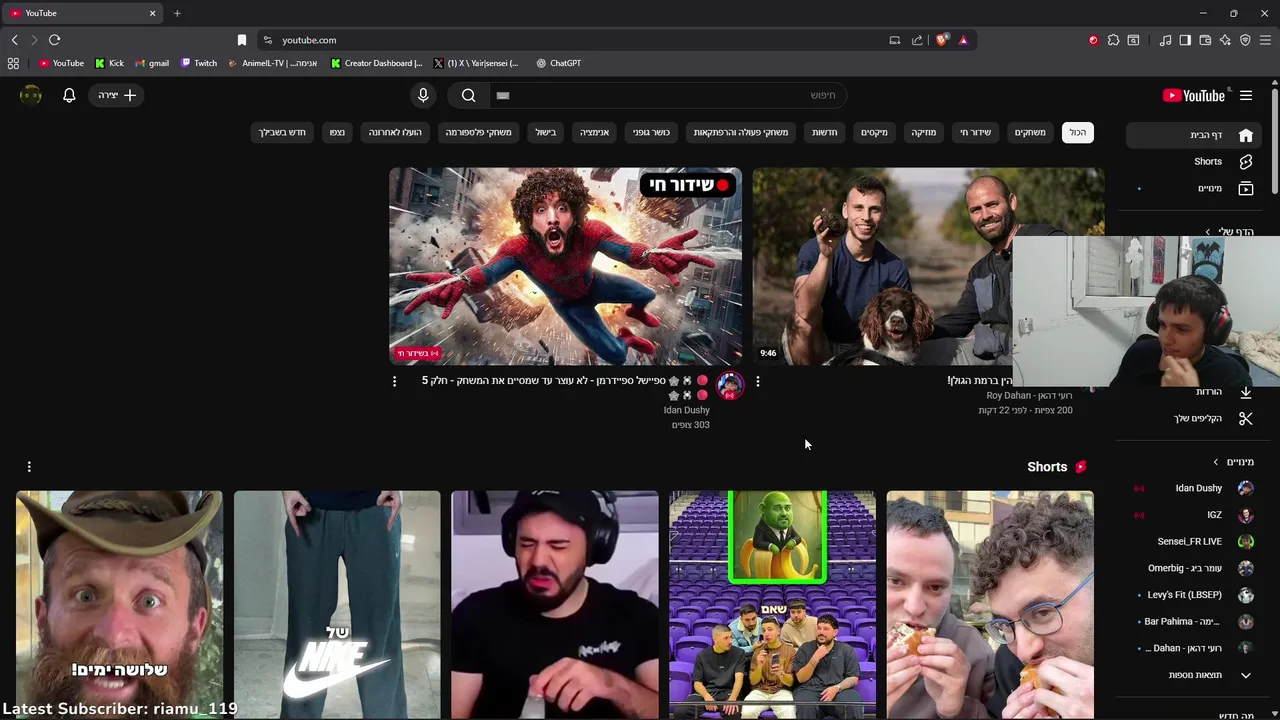Viewport: 1280px width, 720px height.
Task: Expand show more subscriptions chevron
Action: click(x=1246, y=675)
